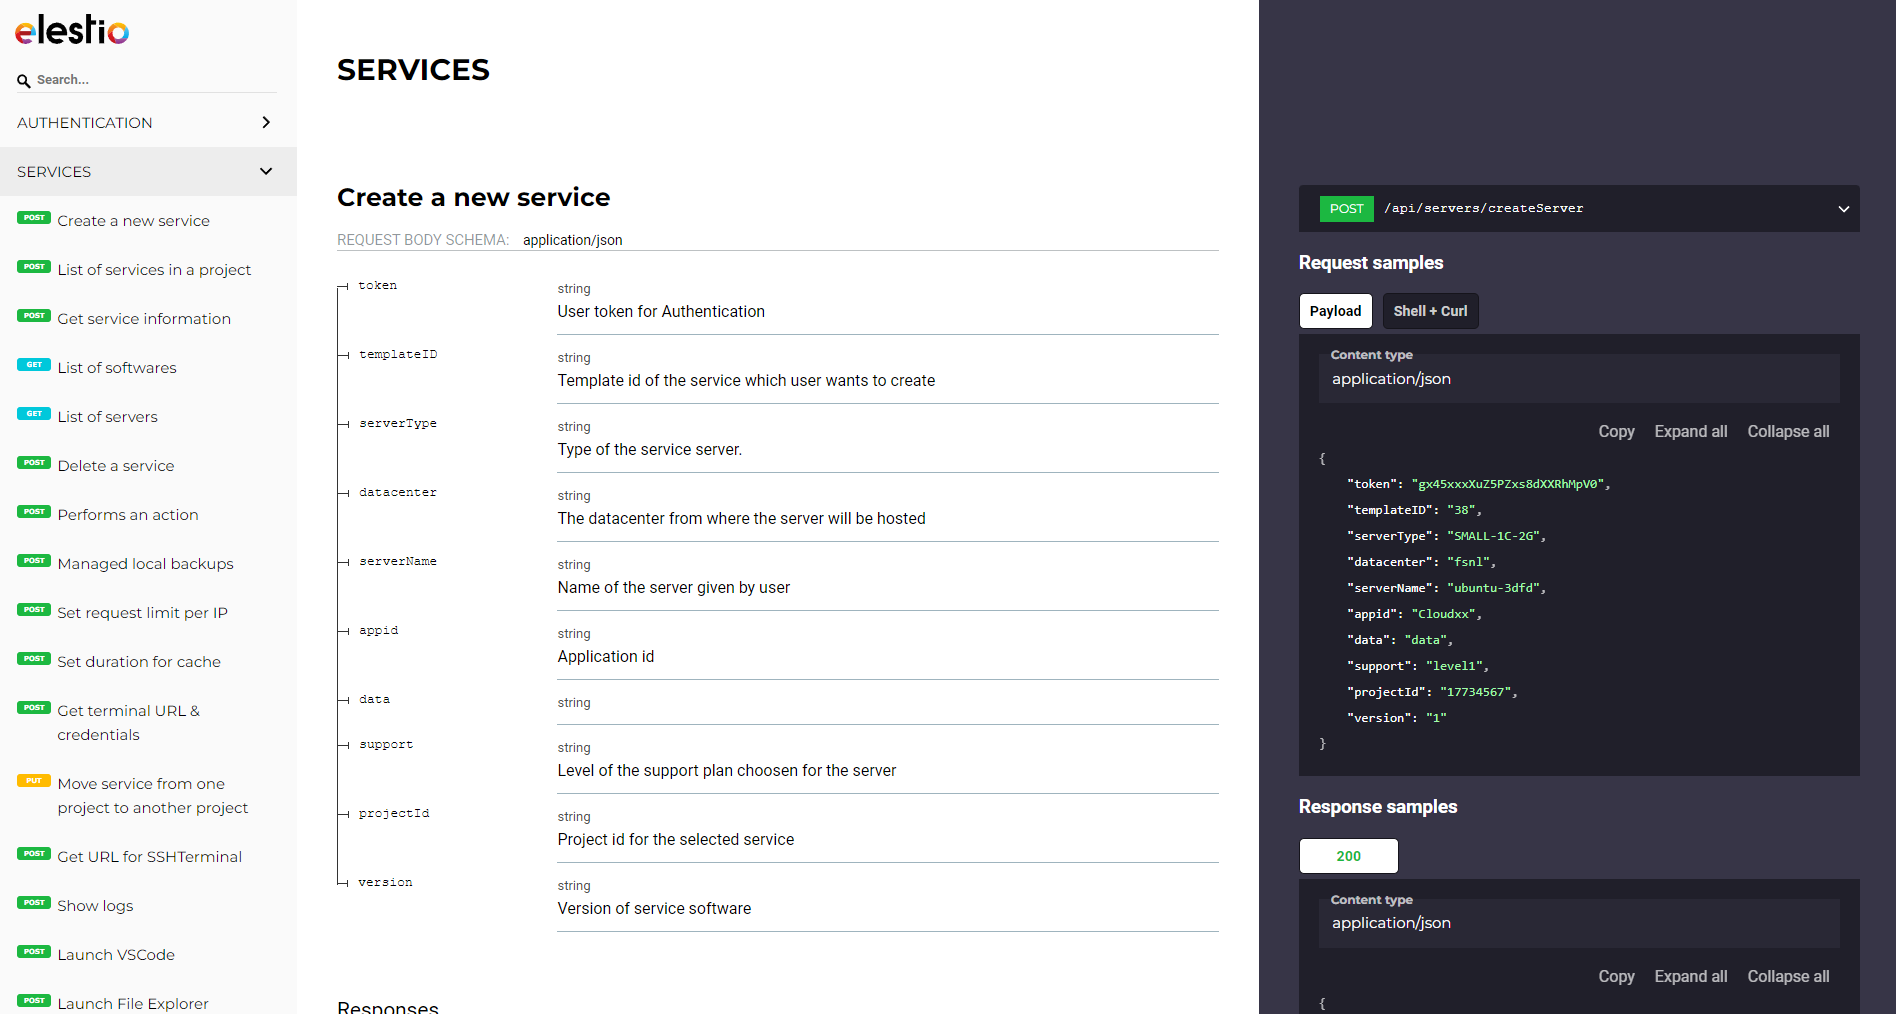
Task: Switch to the Shell + Curl tab
Action: tap(1430, 311)
